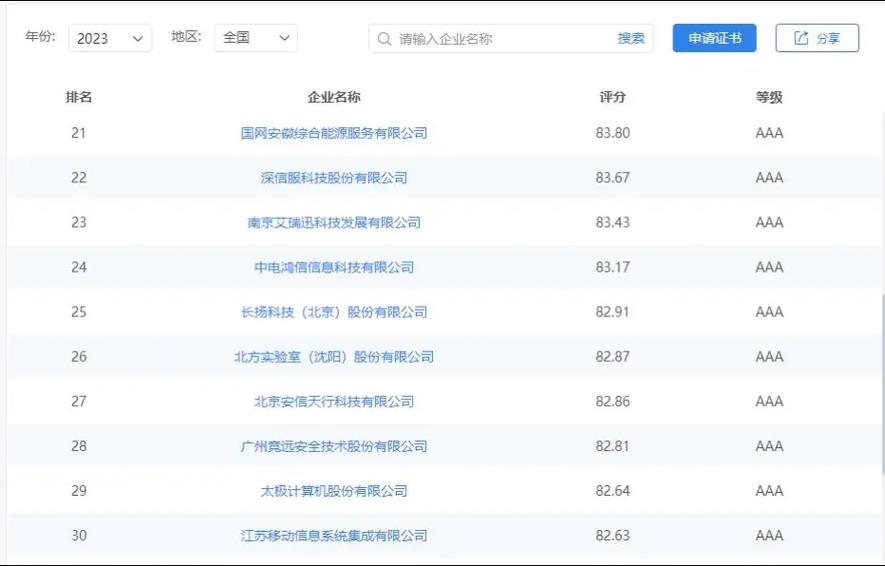Open 国网安徽综合能源服务有限公司 link
Viewport: 885px width, 566px height.
point(334,133)
